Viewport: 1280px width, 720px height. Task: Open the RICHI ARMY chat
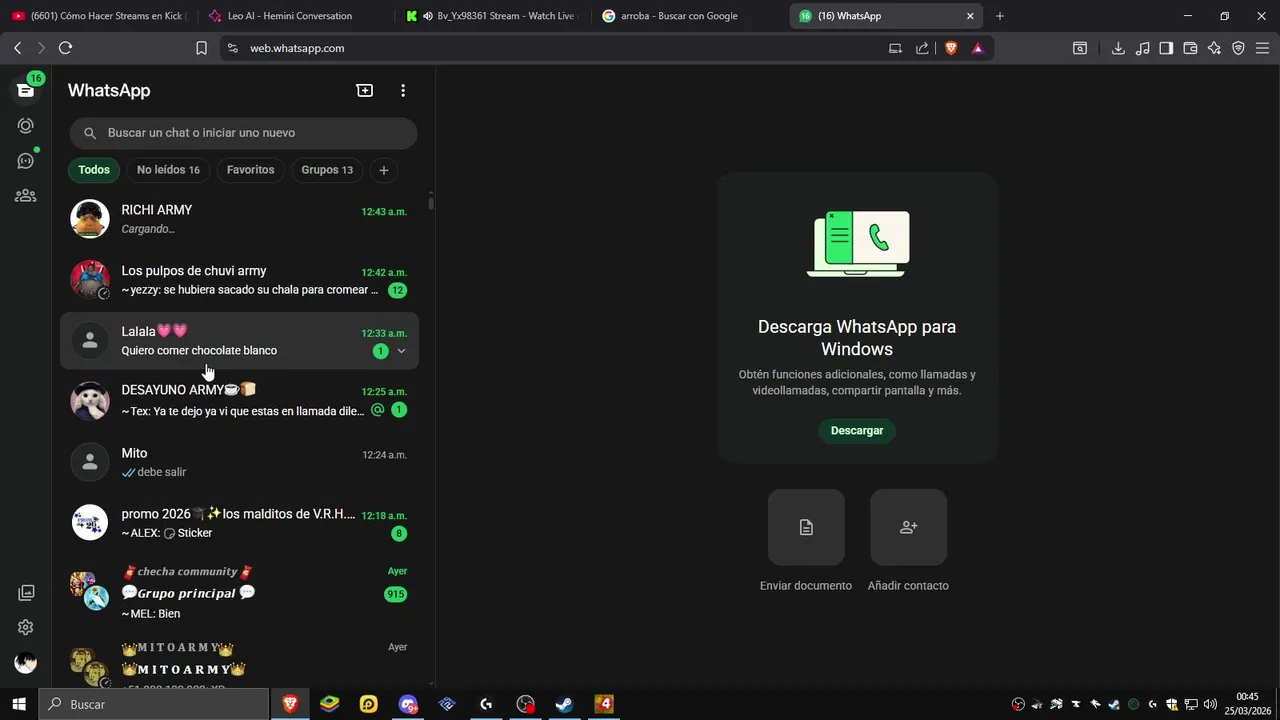[x=240, y=219]
